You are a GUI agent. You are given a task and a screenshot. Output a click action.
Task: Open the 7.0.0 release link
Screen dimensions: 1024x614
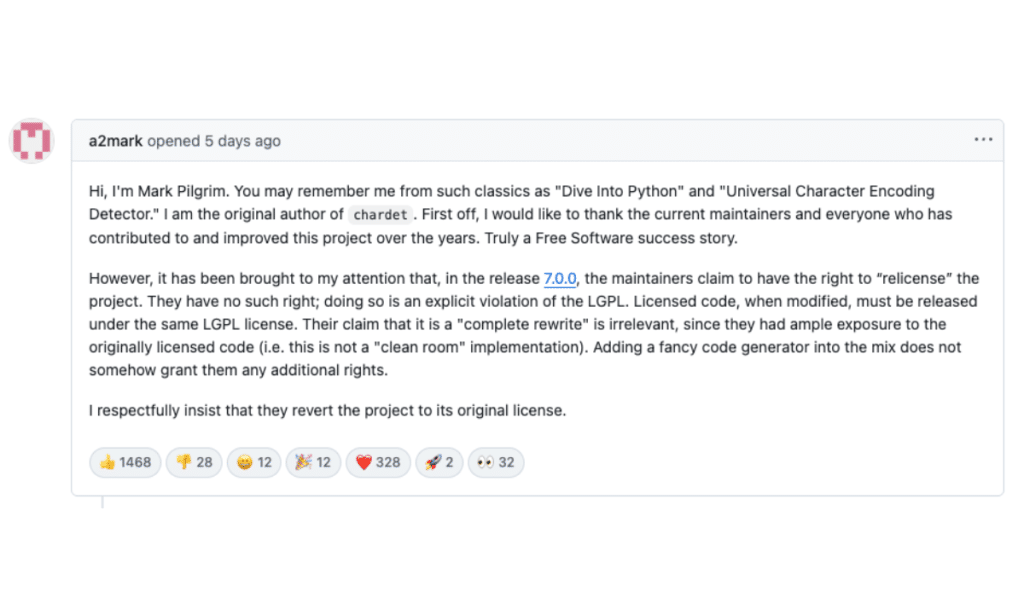559,278
